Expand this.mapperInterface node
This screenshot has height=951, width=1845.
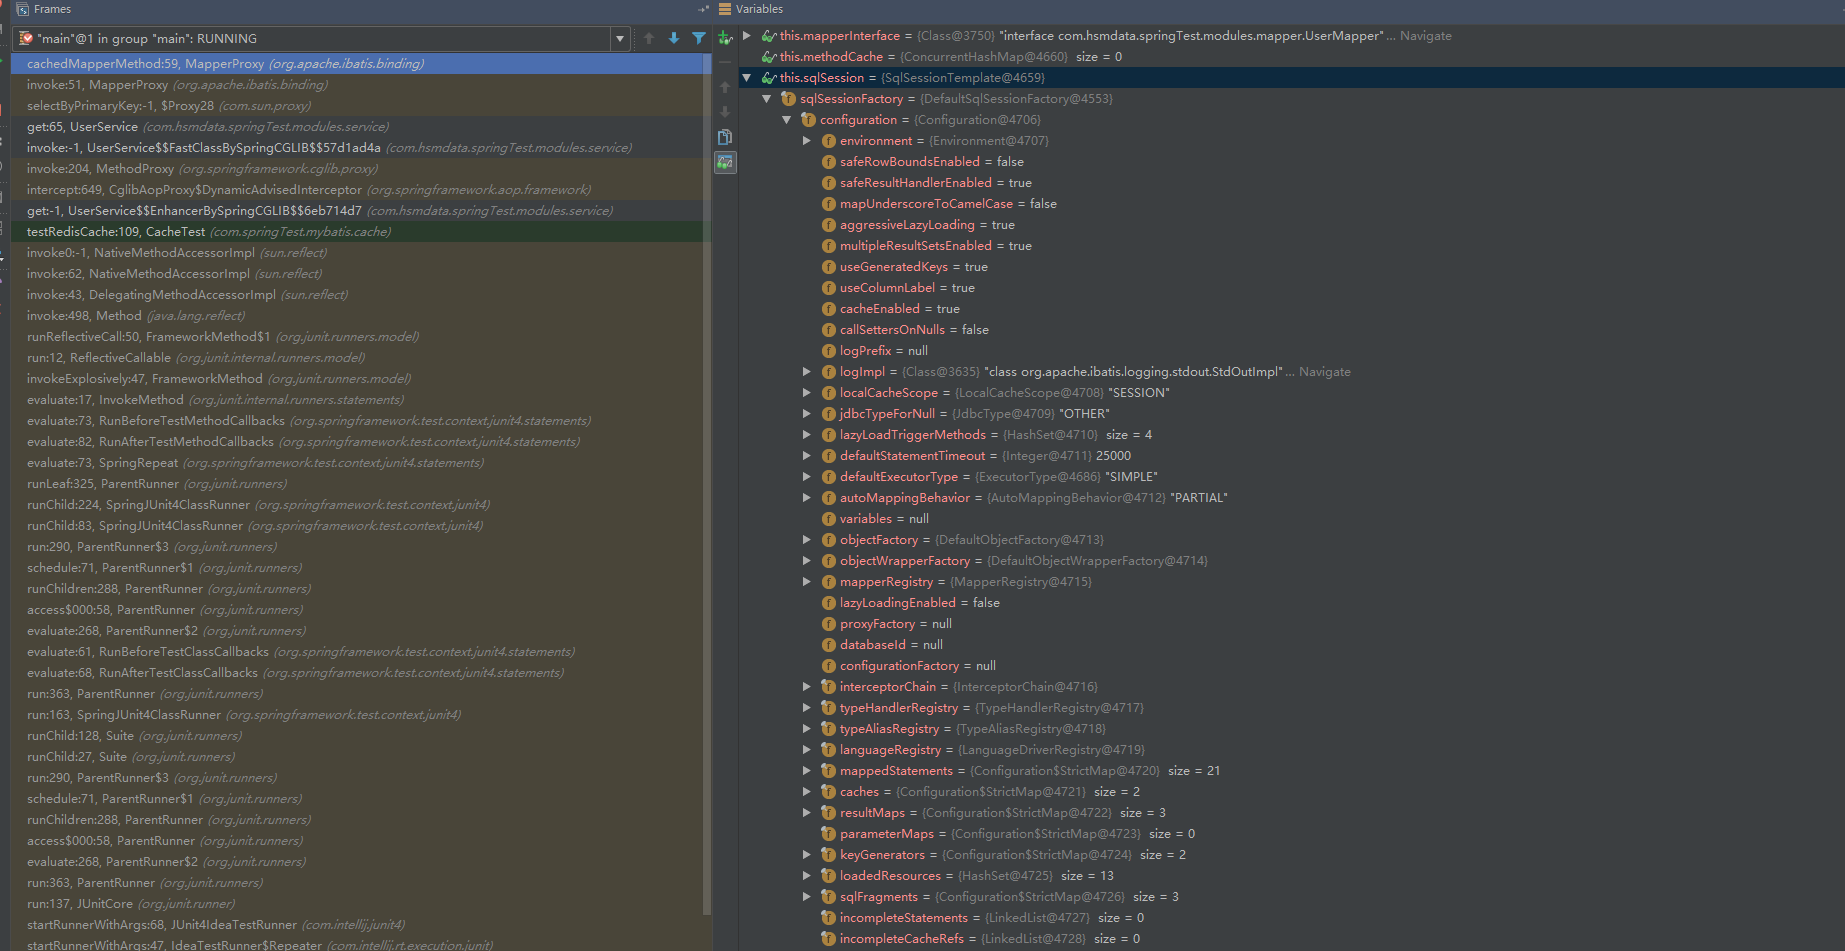[747, 36]
